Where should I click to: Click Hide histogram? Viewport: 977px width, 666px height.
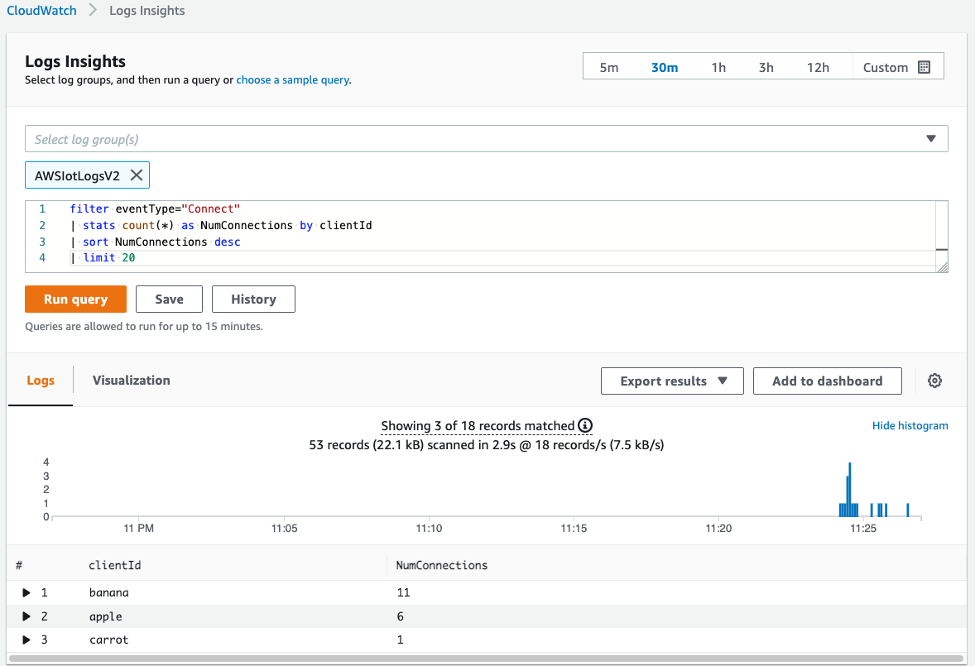click(909, 425)
